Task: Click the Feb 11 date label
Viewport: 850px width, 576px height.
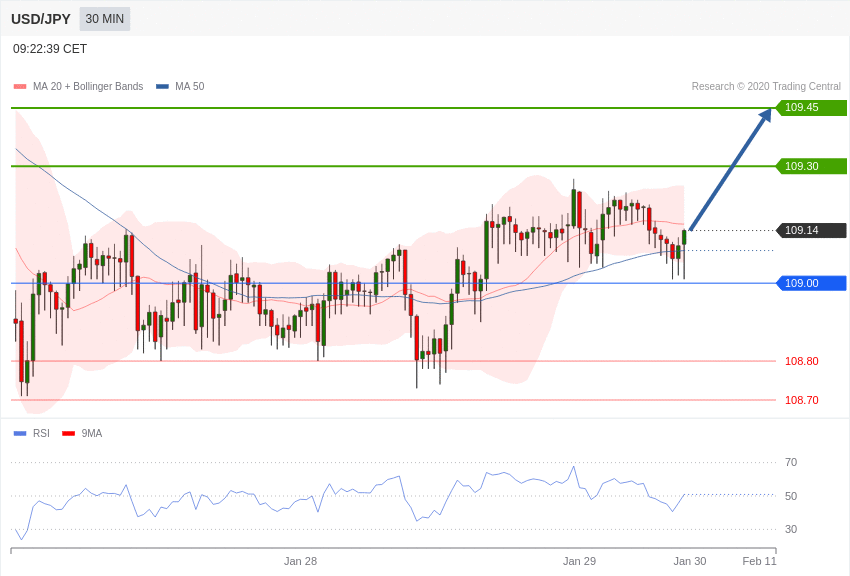Action: click(x=759, y=561)
